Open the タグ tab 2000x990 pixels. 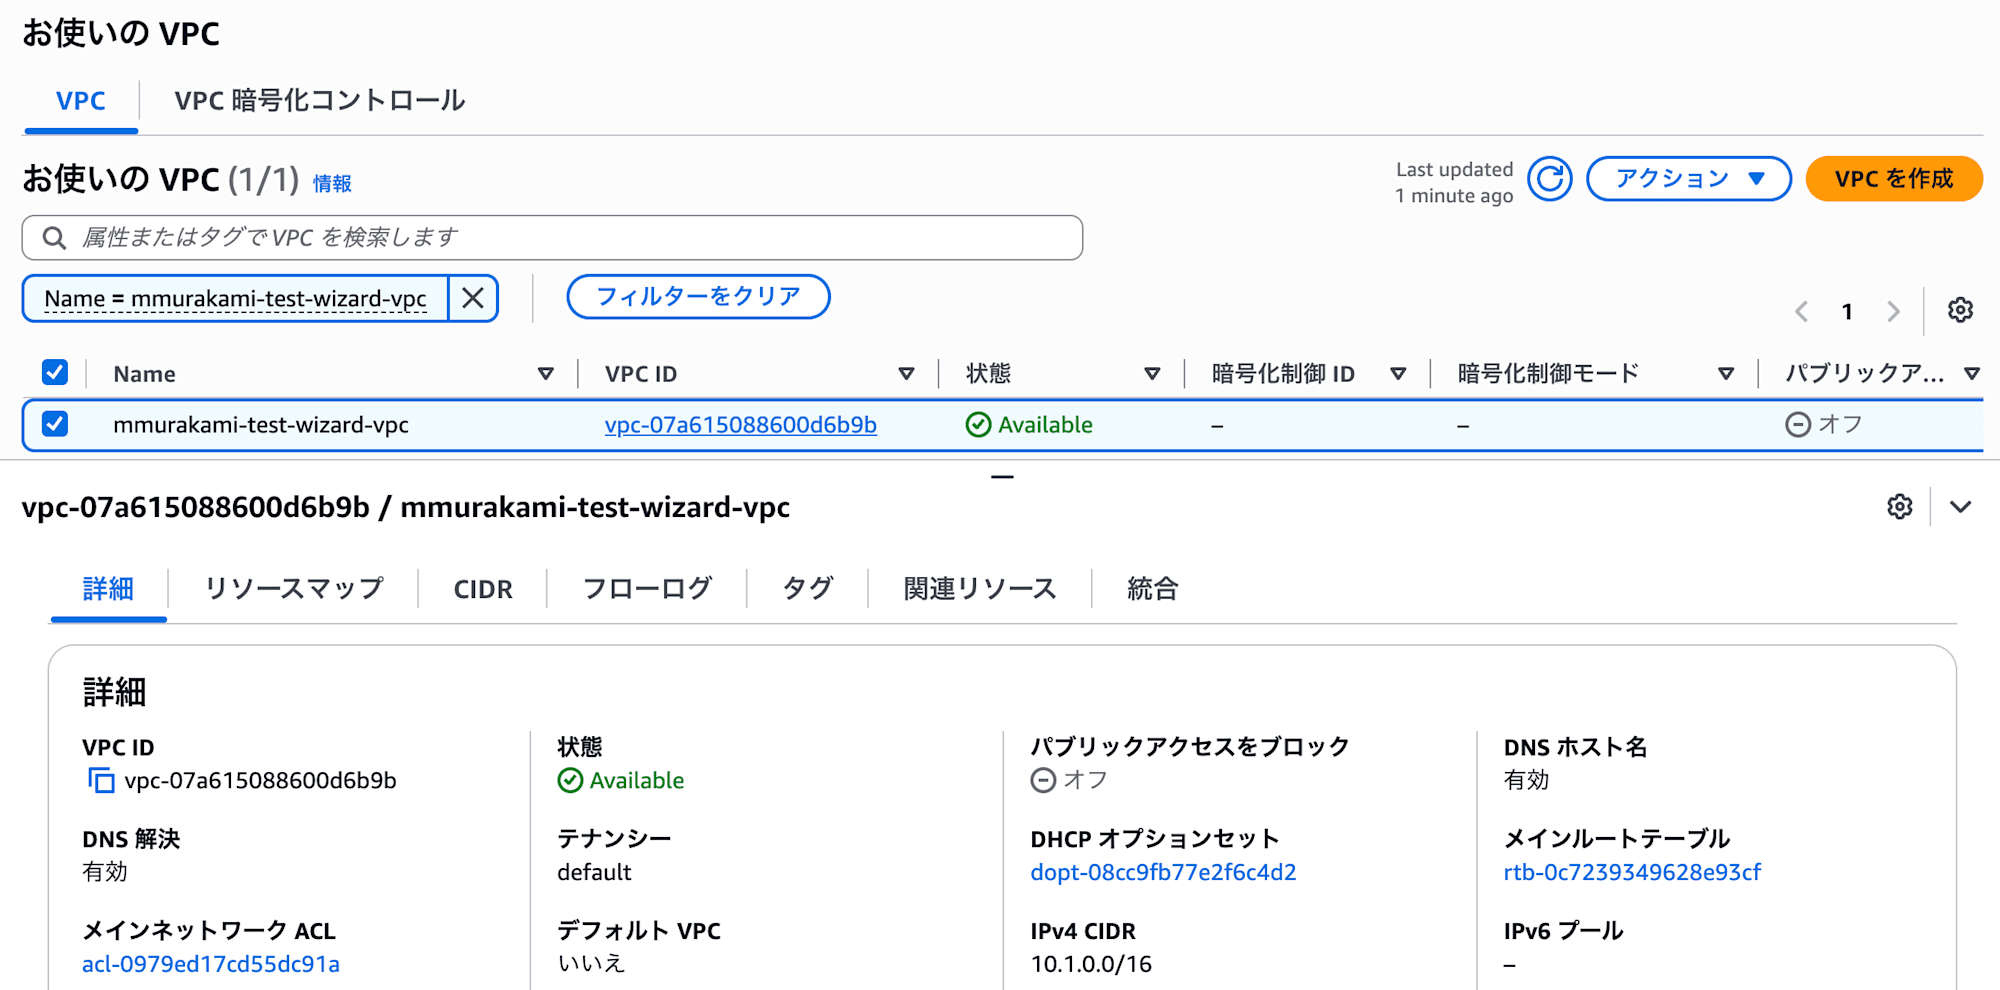pos(808,589)
